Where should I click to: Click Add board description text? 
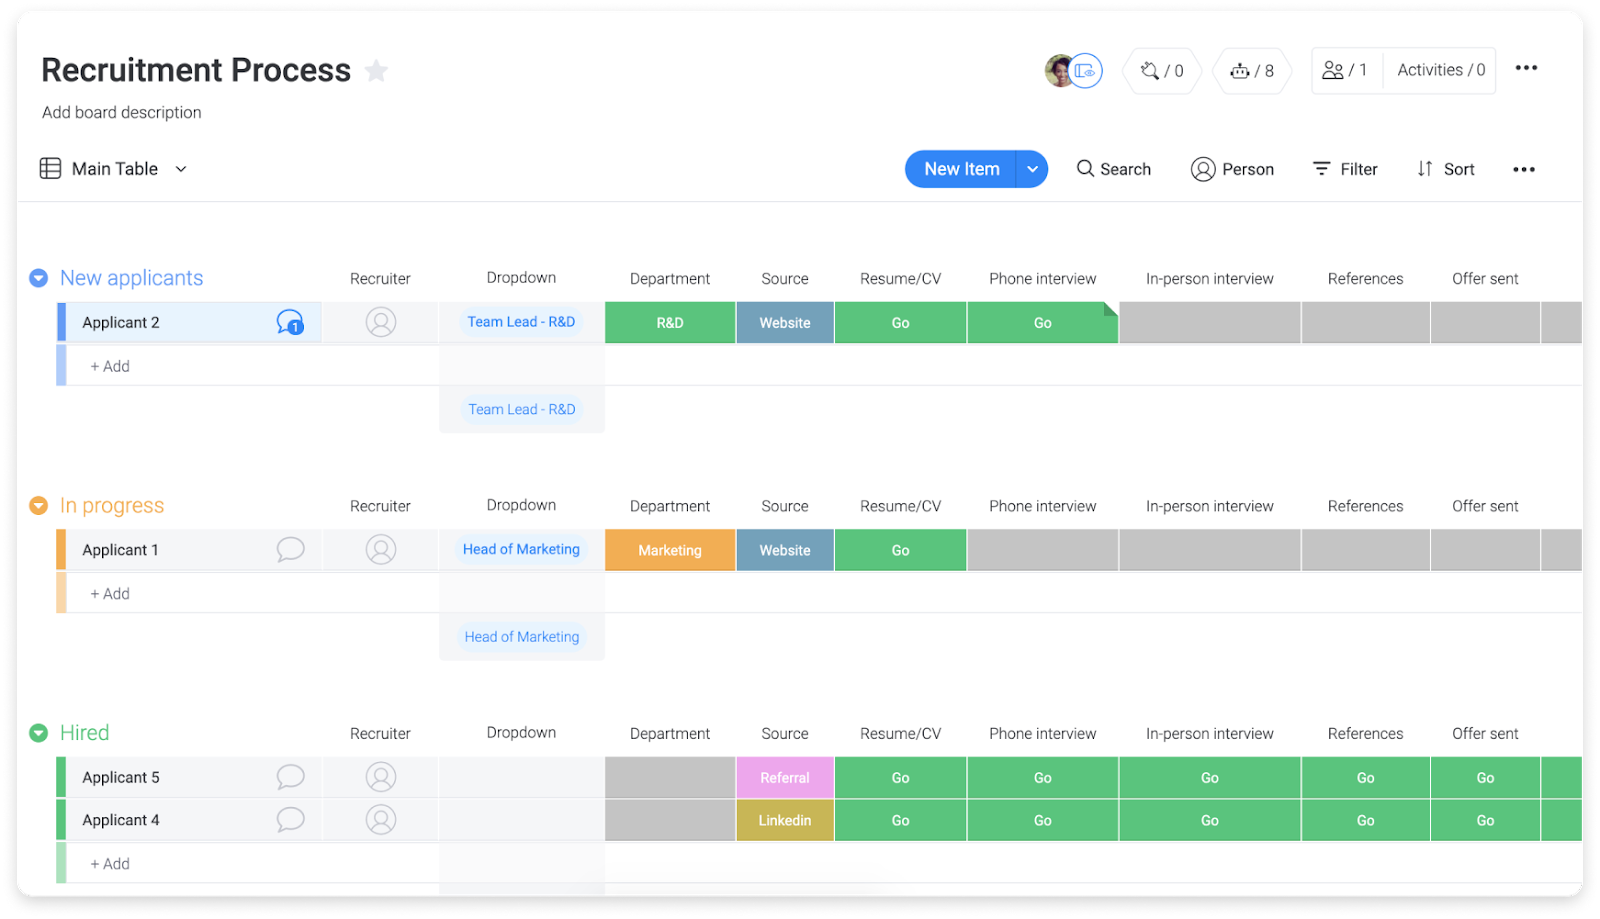[x=121, y=112]
